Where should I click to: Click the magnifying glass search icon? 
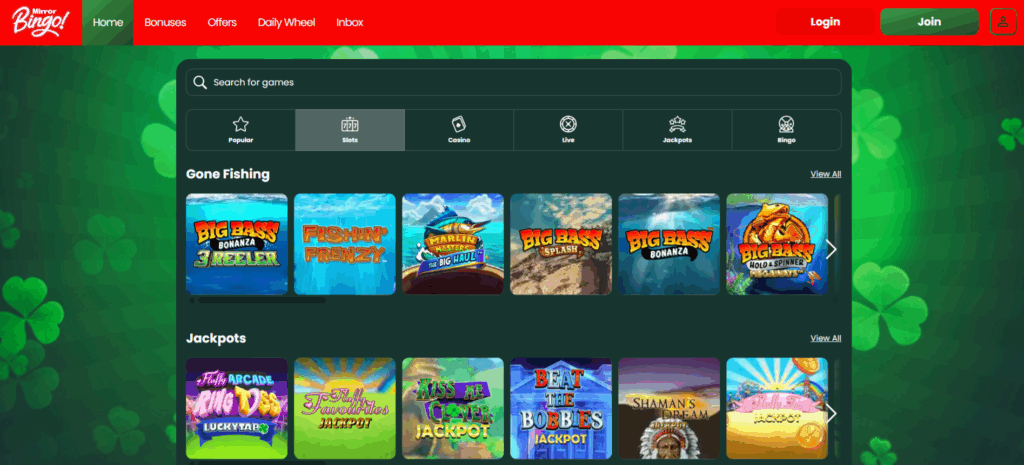click(x=200, y=82)
